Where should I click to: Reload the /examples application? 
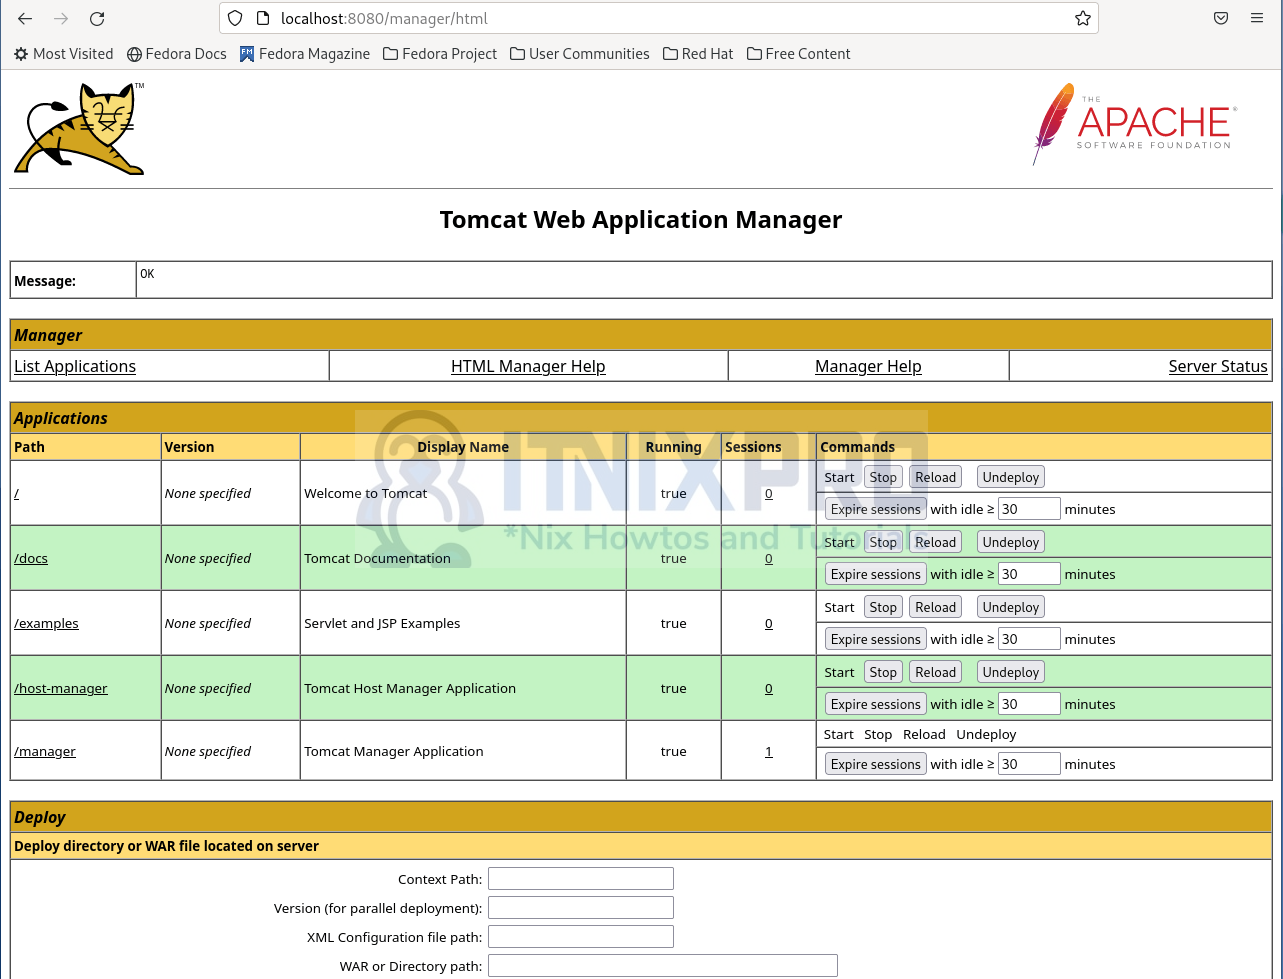[935, 607]
